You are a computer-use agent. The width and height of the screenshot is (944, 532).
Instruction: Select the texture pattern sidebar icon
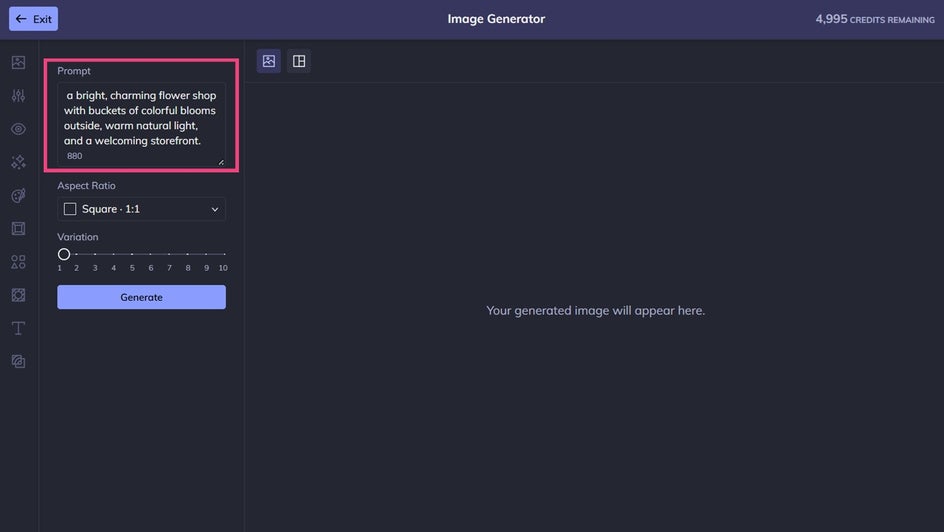click(19, 295)
